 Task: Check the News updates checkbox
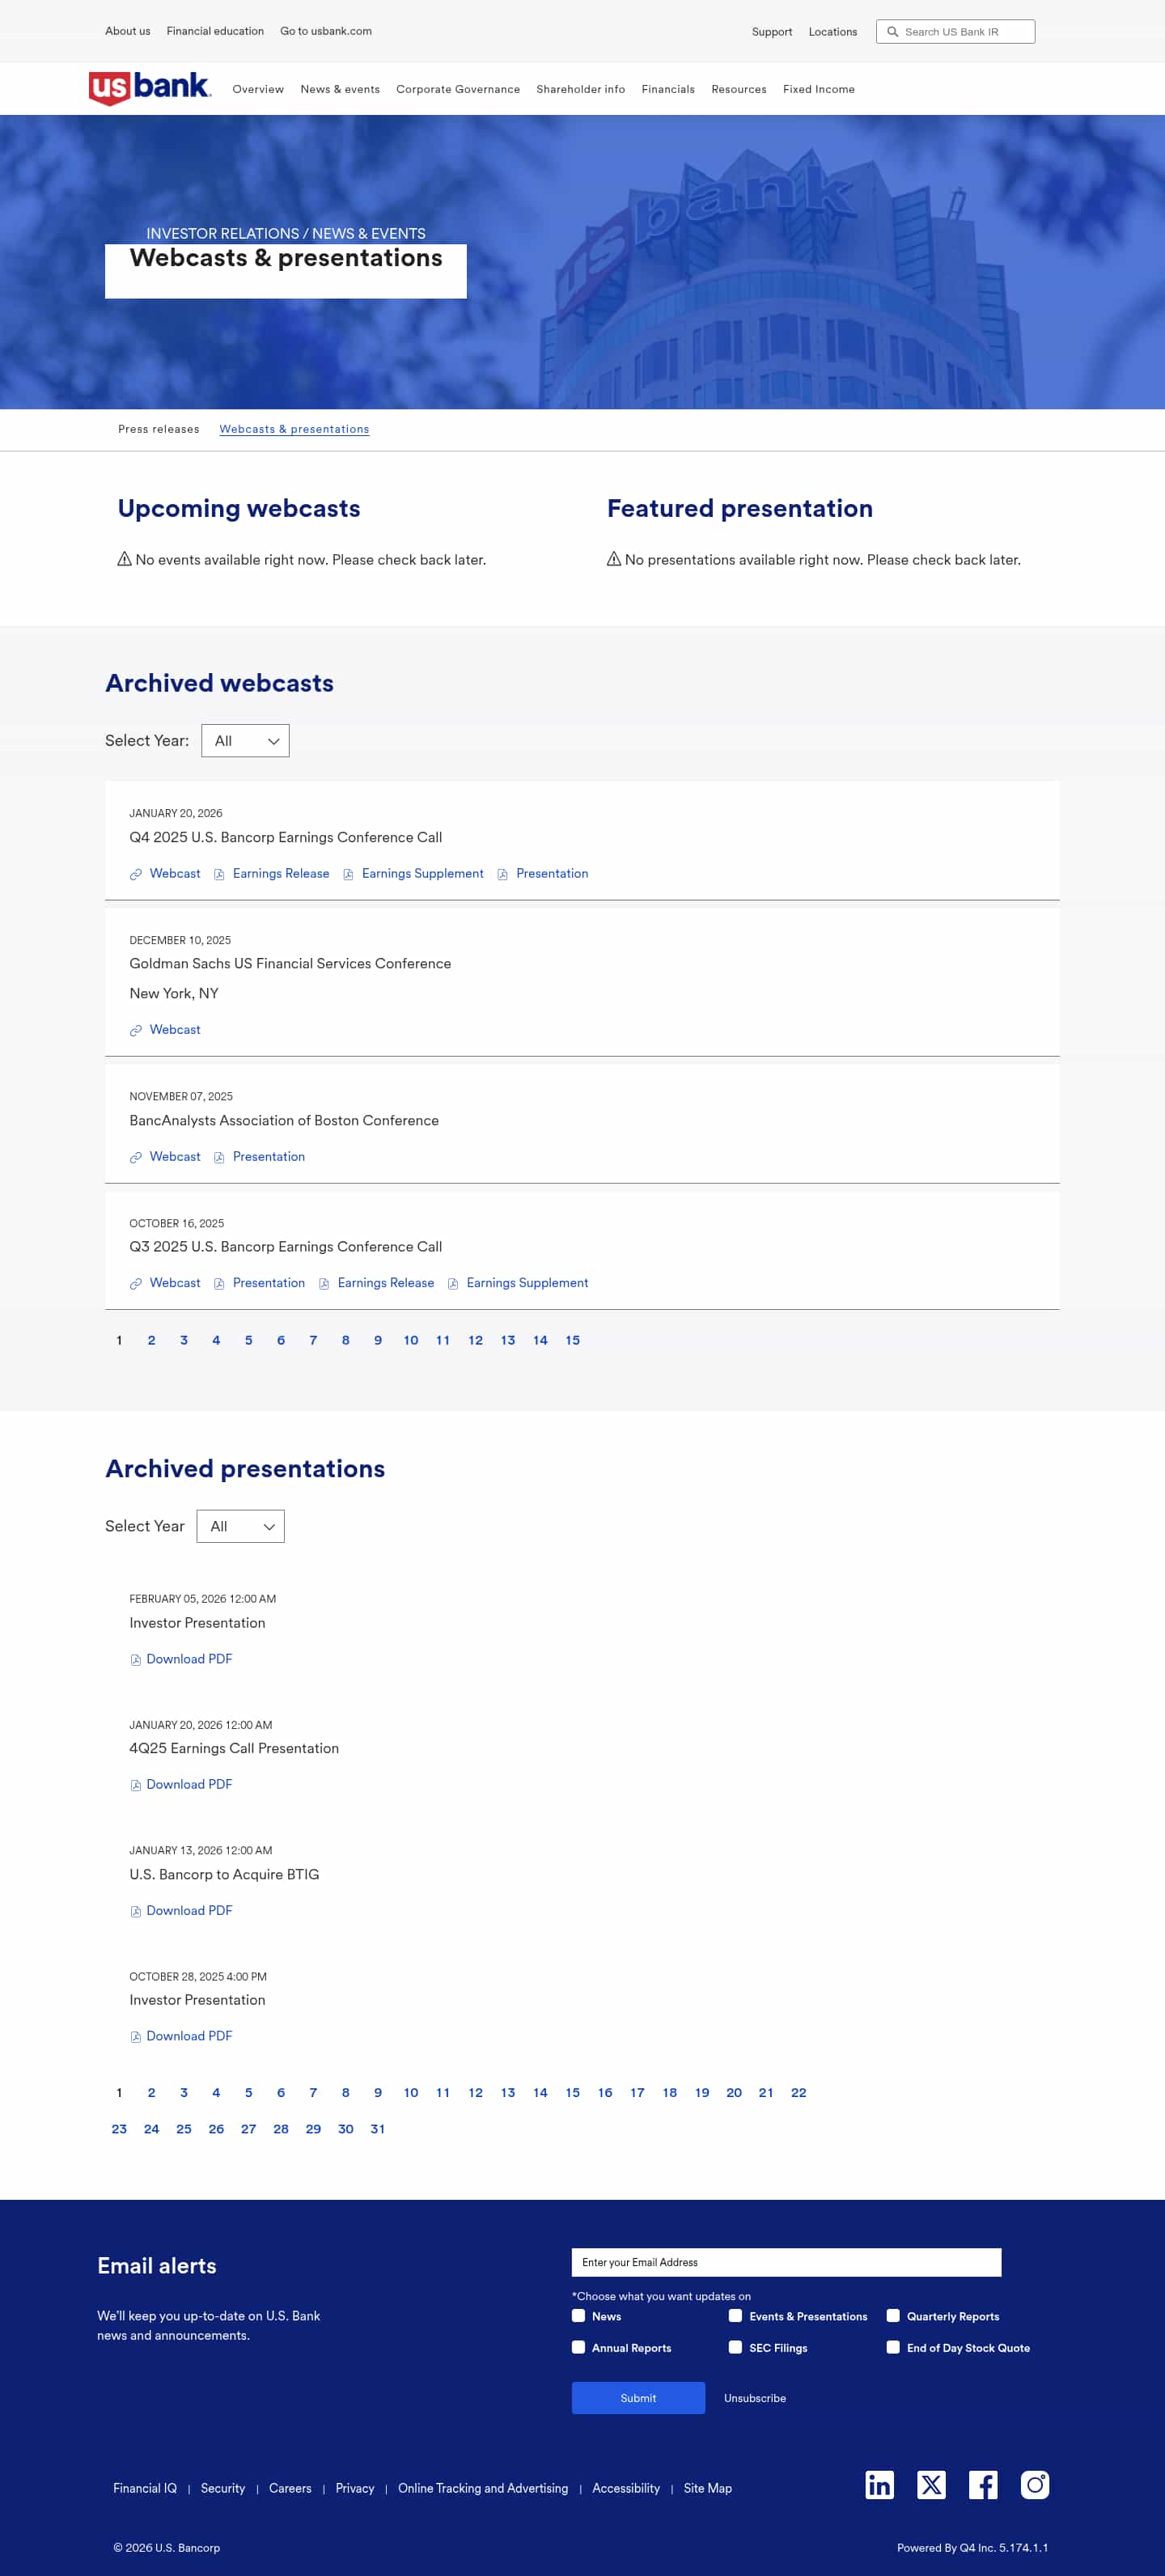(578, 2315)
